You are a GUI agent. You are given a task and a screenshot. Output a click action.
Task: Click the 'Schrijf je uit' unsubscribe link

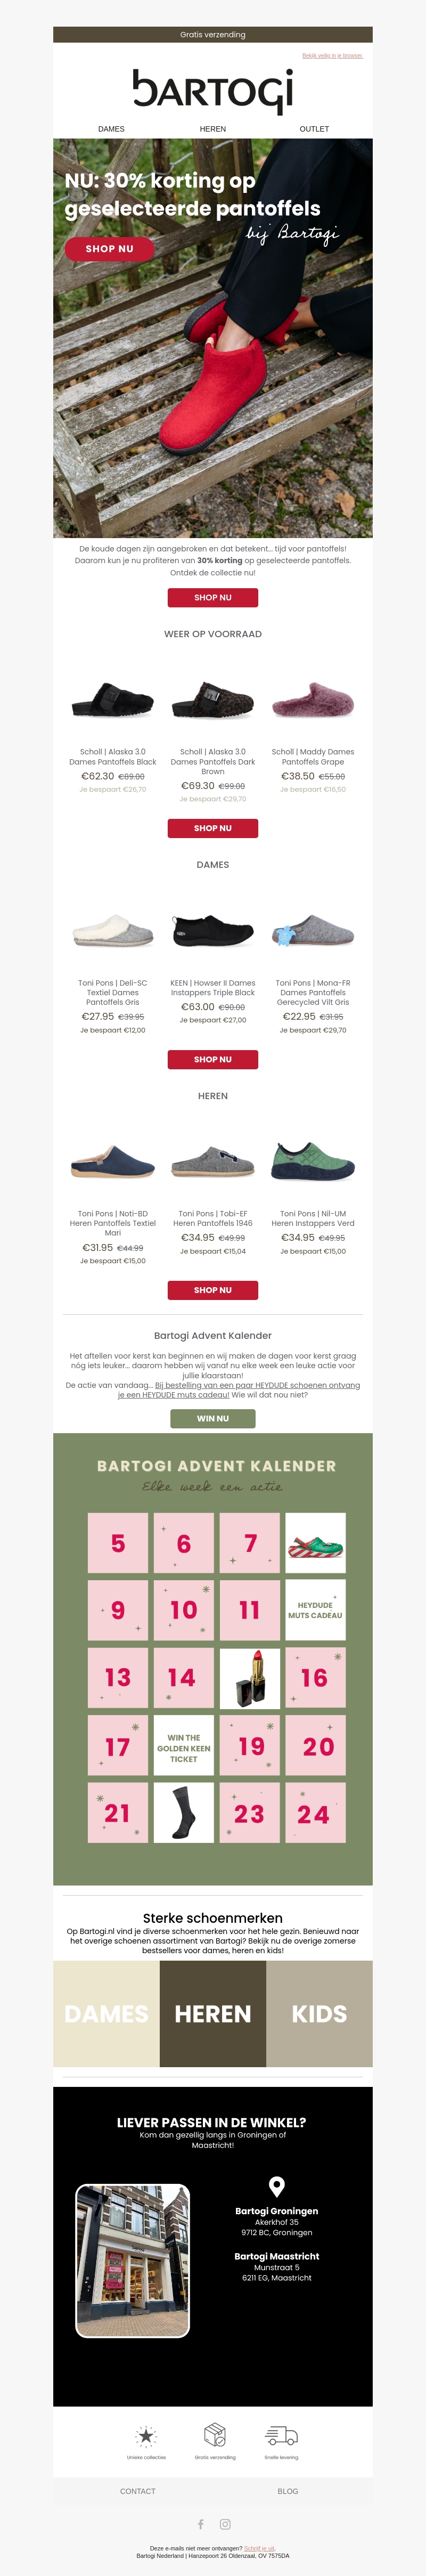click(x=259, y=2548)
